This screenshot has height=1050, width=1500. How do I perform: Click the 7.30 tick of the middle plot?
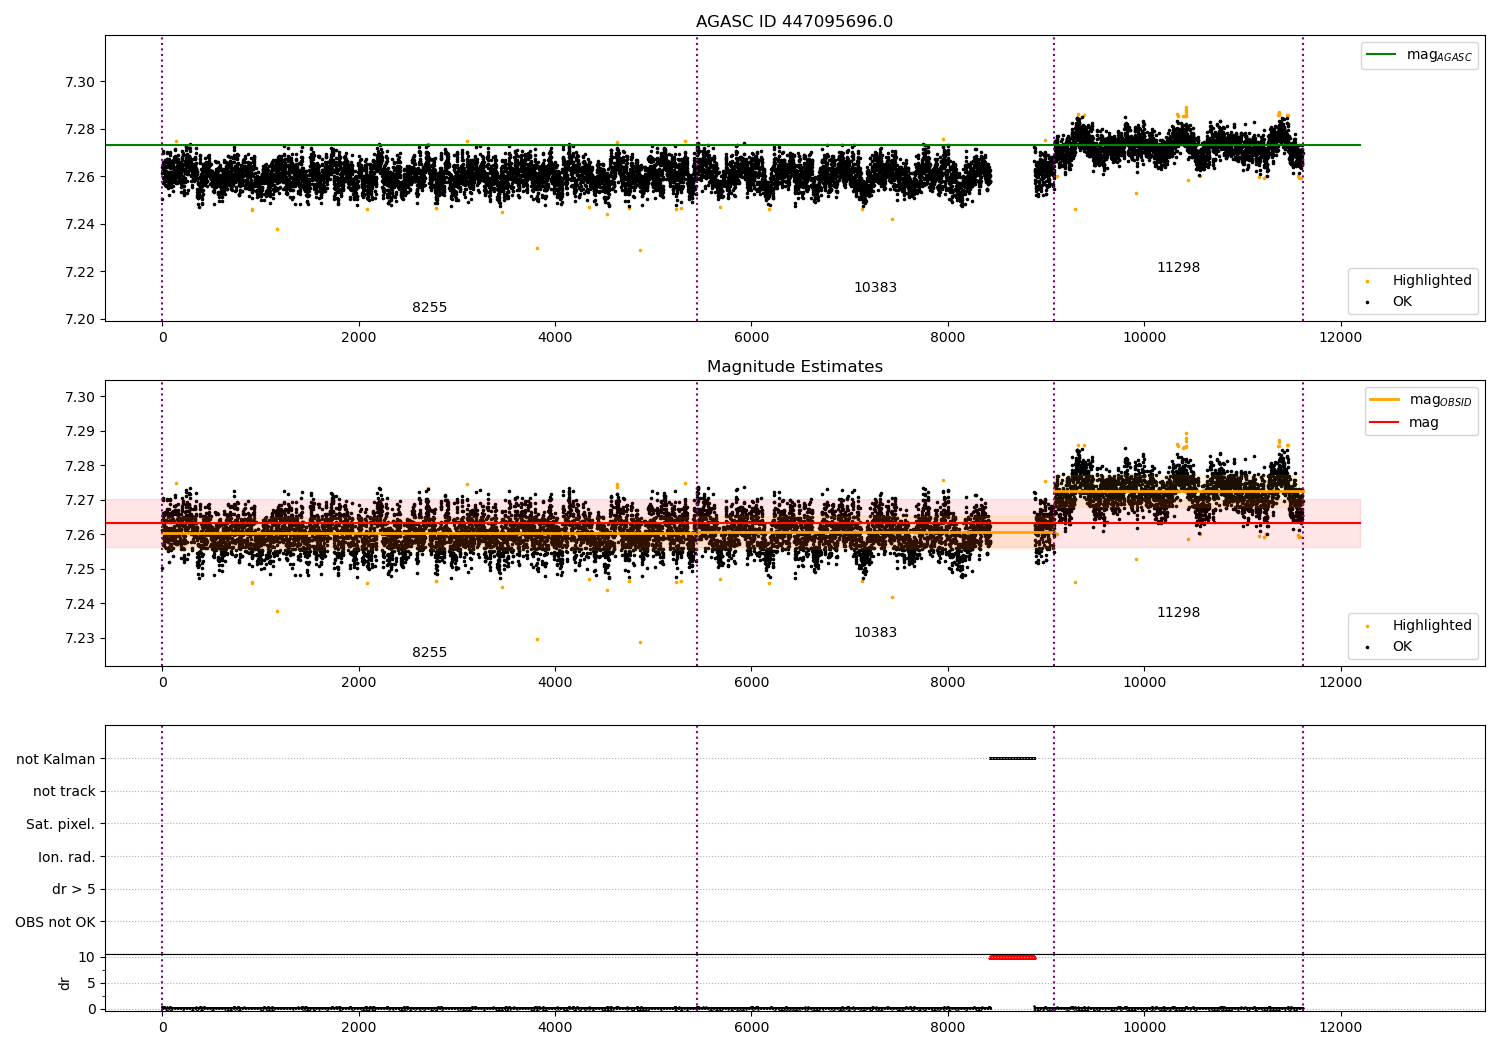[79, 397]
